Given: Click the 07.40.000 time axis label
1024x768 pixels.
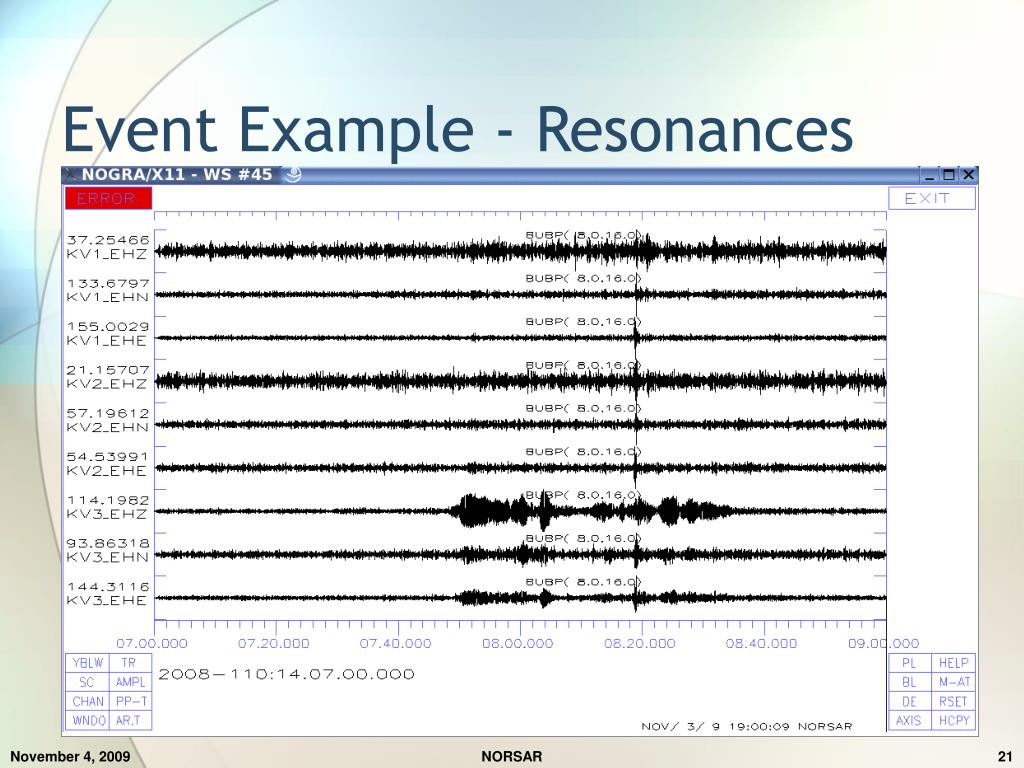Looking at the screenshot, I should tap(396, 643).
